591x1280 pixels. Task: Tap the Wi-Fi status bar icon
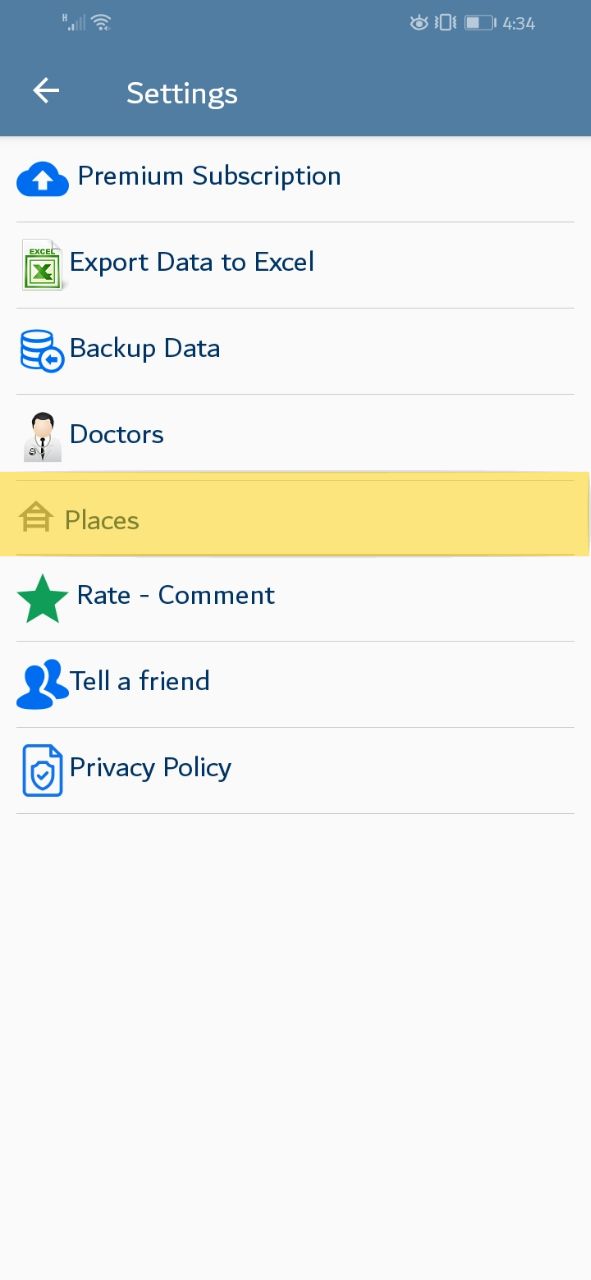[x=101, y=21]
